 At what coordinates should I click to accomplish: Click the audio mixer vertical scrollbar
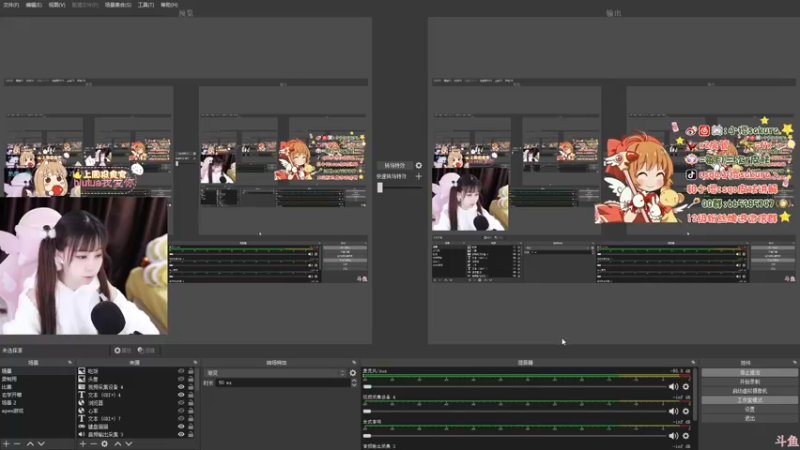(x=695, y=393)
